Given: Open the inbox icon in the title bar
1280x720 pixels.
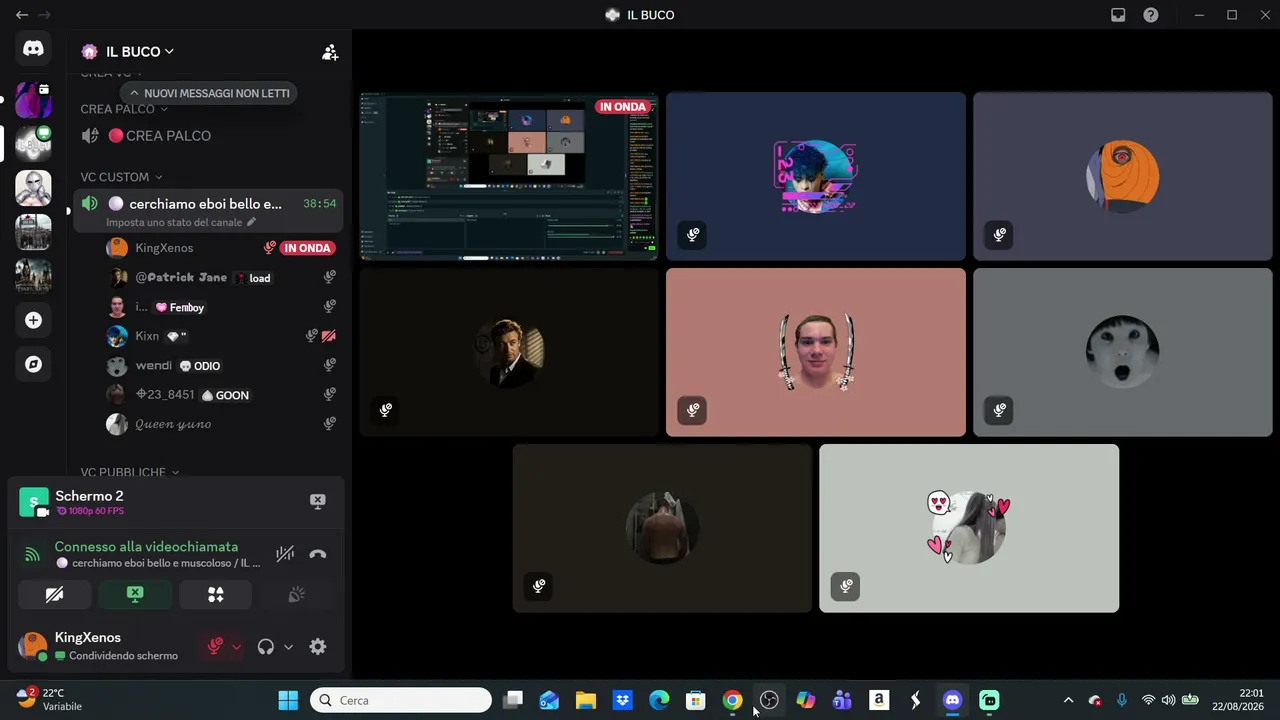Looking at the screenshot, I should [1118, 15].
